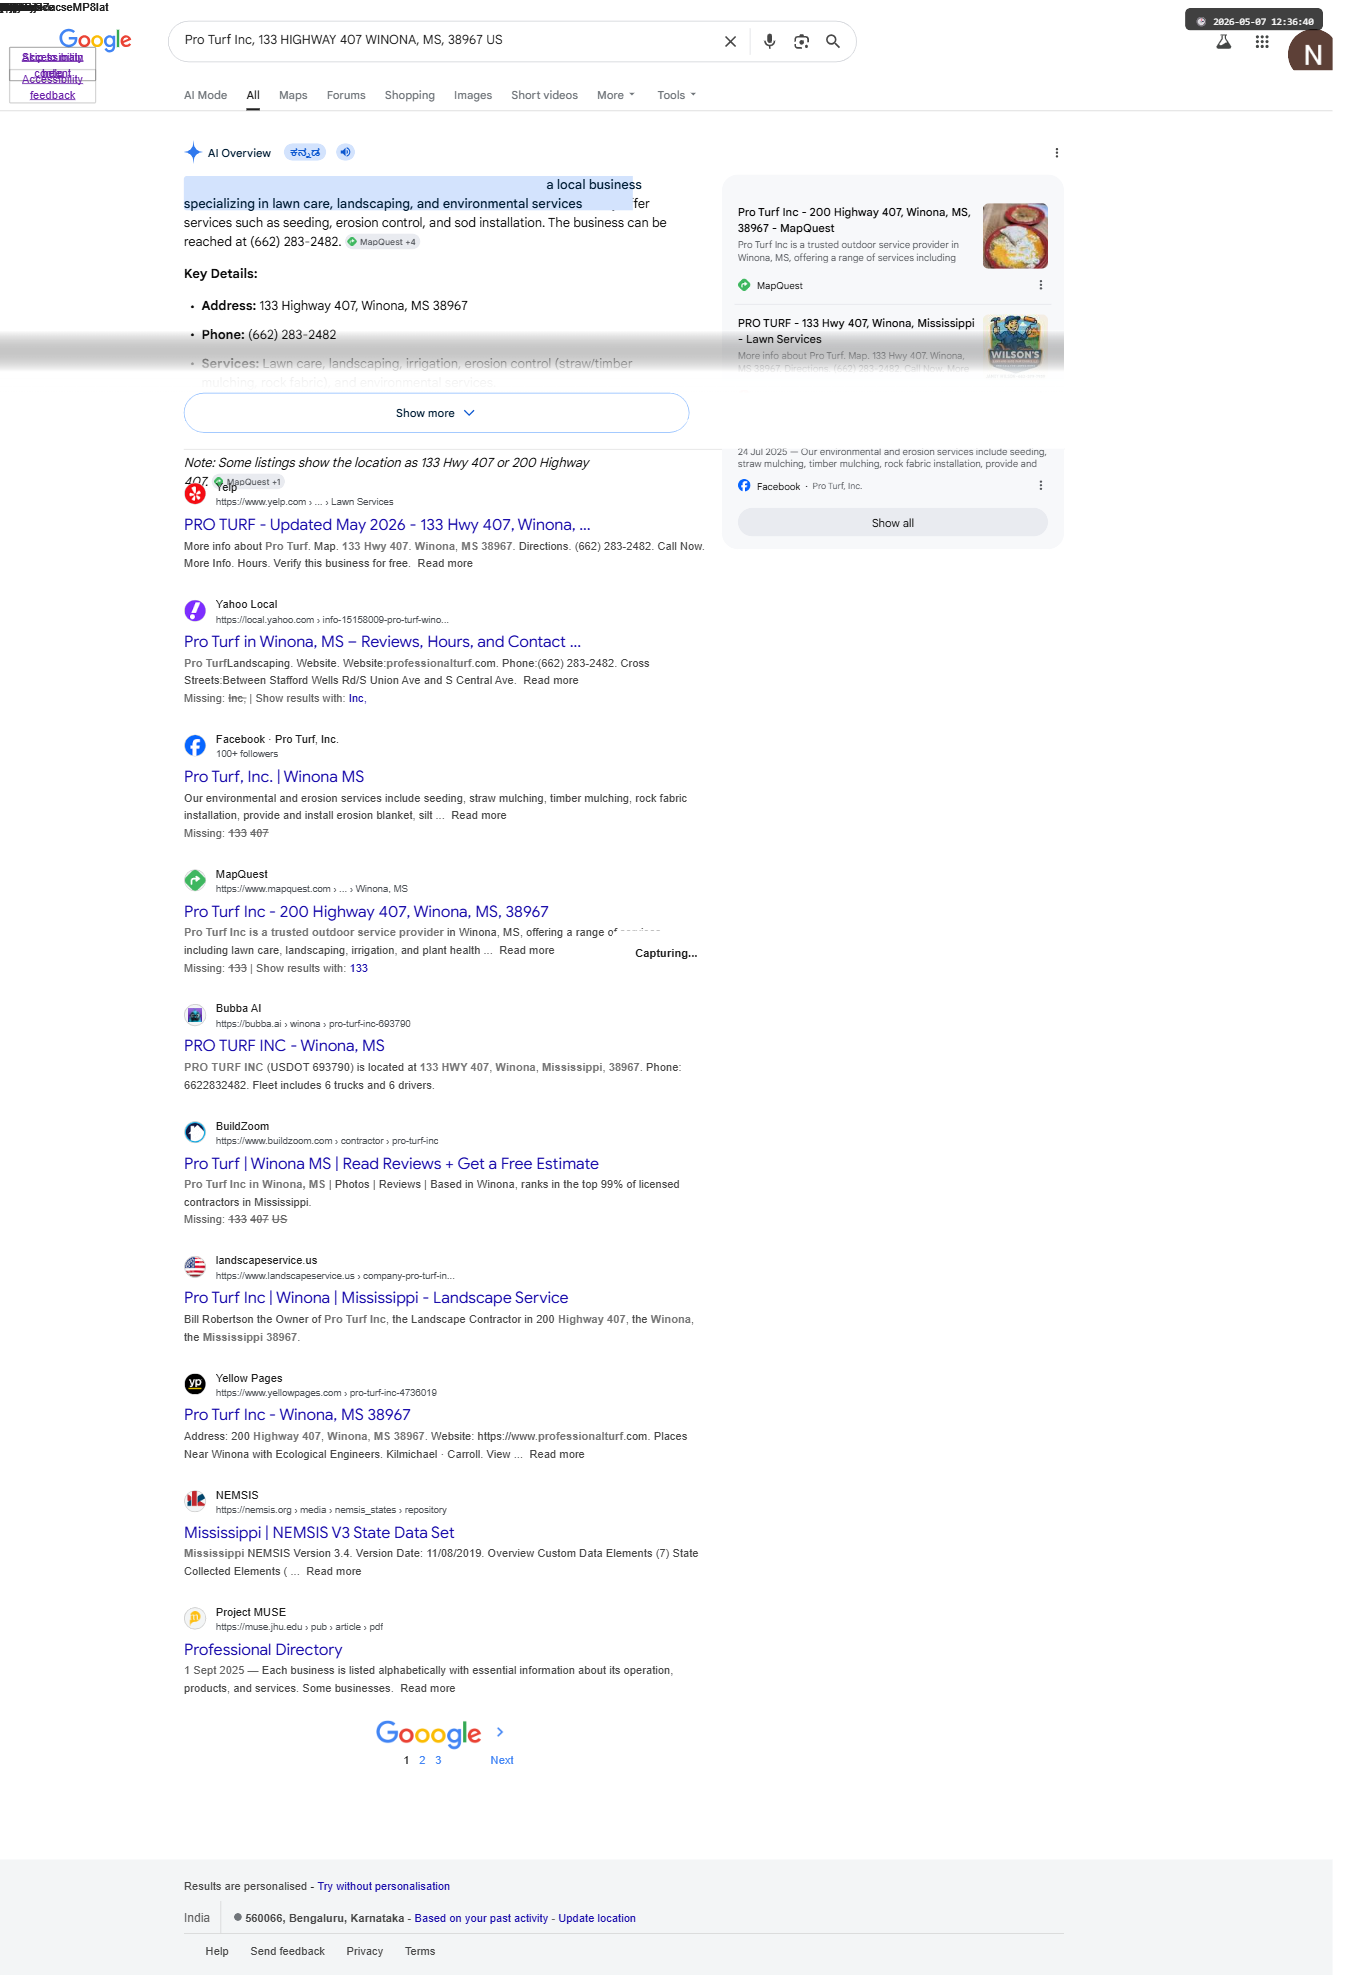Image resolution: width=1348 pixels, height=1975 pixels.
Task: Click into the search input field
Action: pyautogui.click(x=445, y=41)
